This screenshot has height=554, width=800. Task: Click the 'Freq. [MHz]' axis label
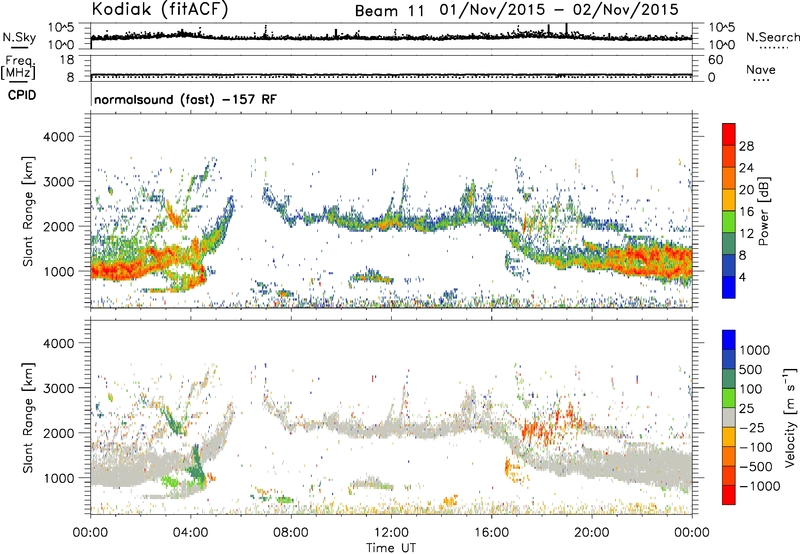tap(18, 67)
